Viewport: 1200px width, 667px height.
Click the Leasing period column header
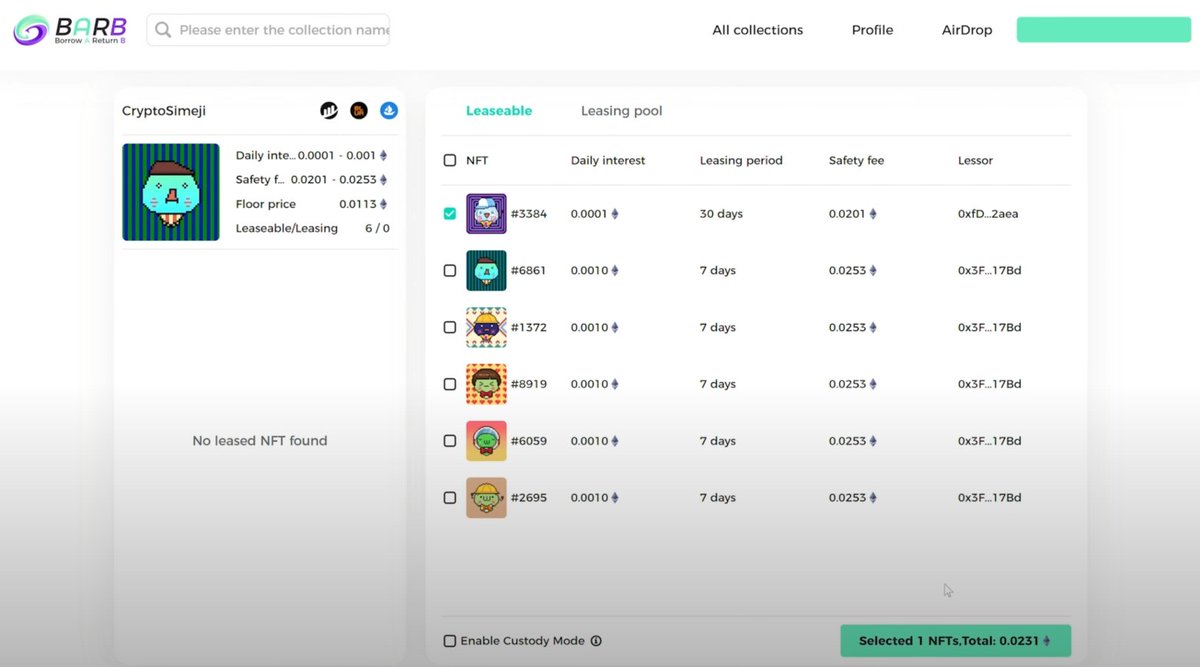(x=741, y=160)
